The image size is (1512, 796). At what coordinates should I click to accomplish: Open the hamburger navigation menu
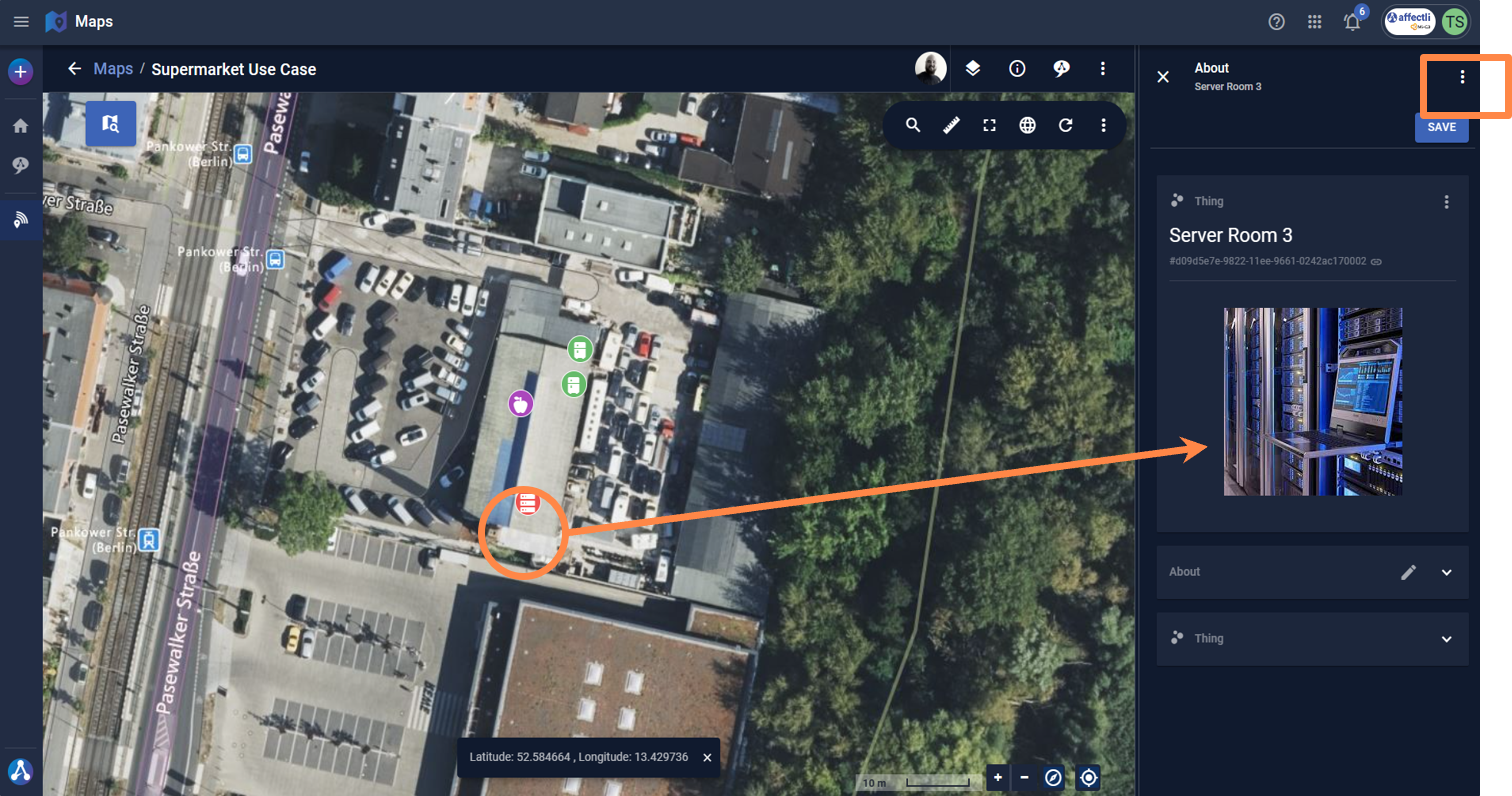point(21,21)
